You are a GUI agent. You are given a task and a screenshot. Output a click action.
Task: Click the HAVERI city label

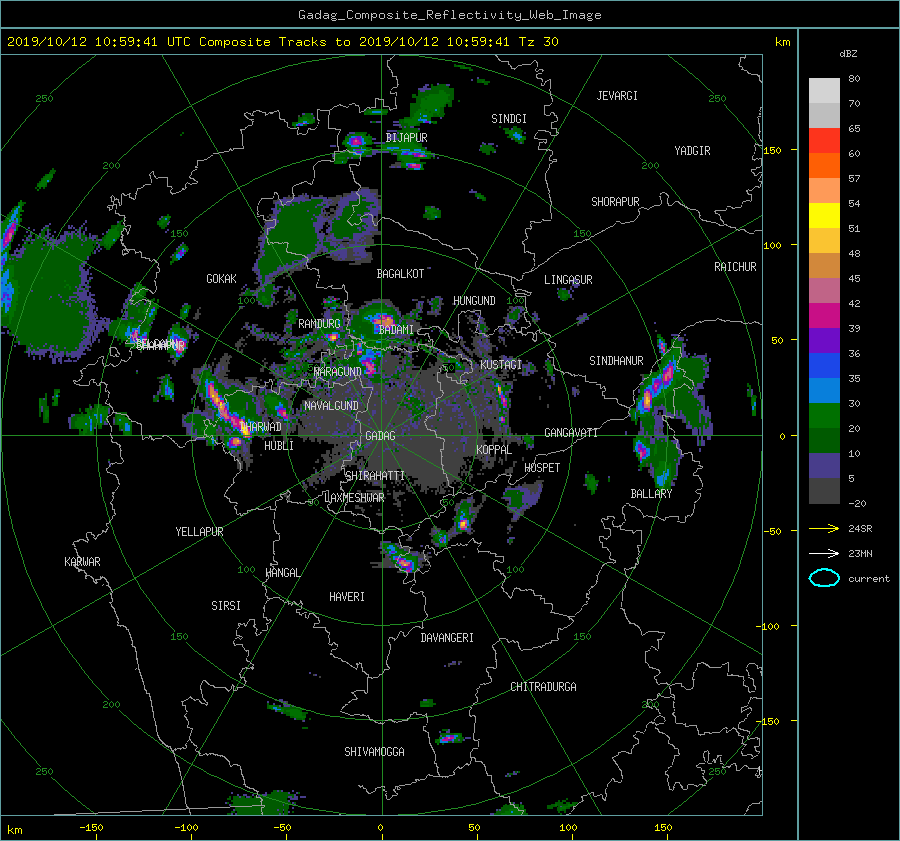coord(347,597)
